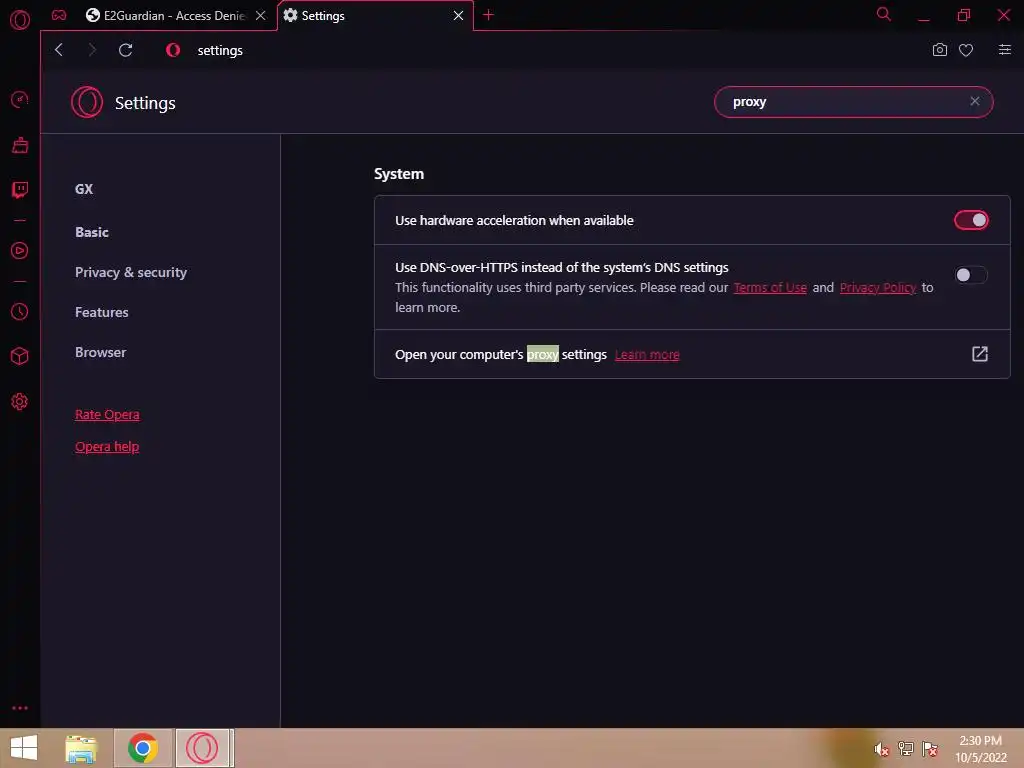Viewport: 1024px width, 768px height.
Task: Open History via the clock icon
Action: click(x=20, y=312)
